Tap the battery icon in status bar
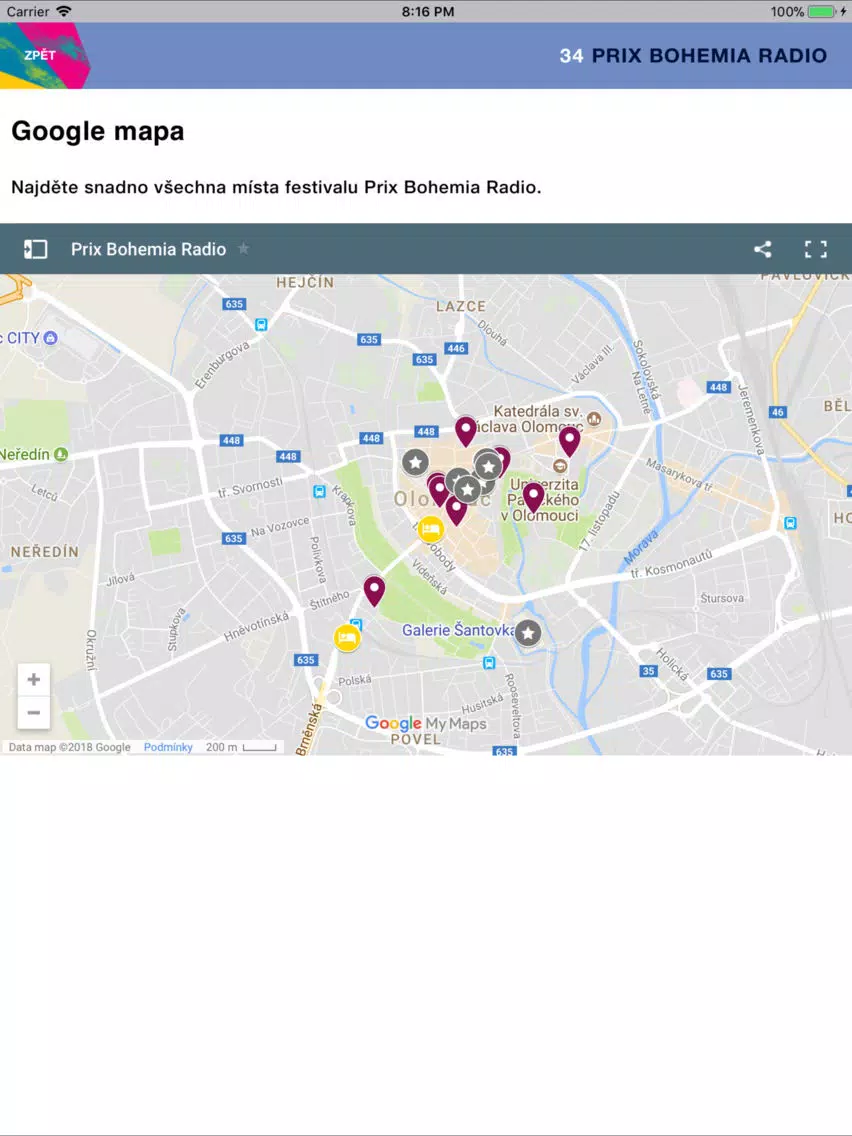 click(822, 12)
